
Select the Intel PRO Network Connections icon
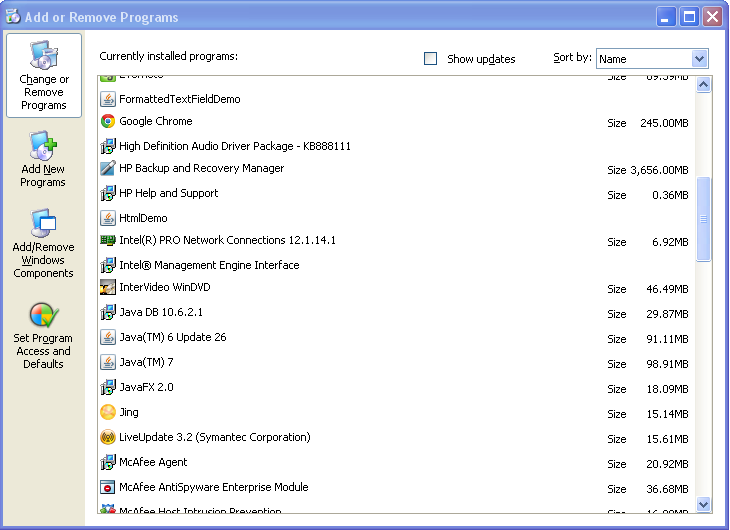[108, 240]
